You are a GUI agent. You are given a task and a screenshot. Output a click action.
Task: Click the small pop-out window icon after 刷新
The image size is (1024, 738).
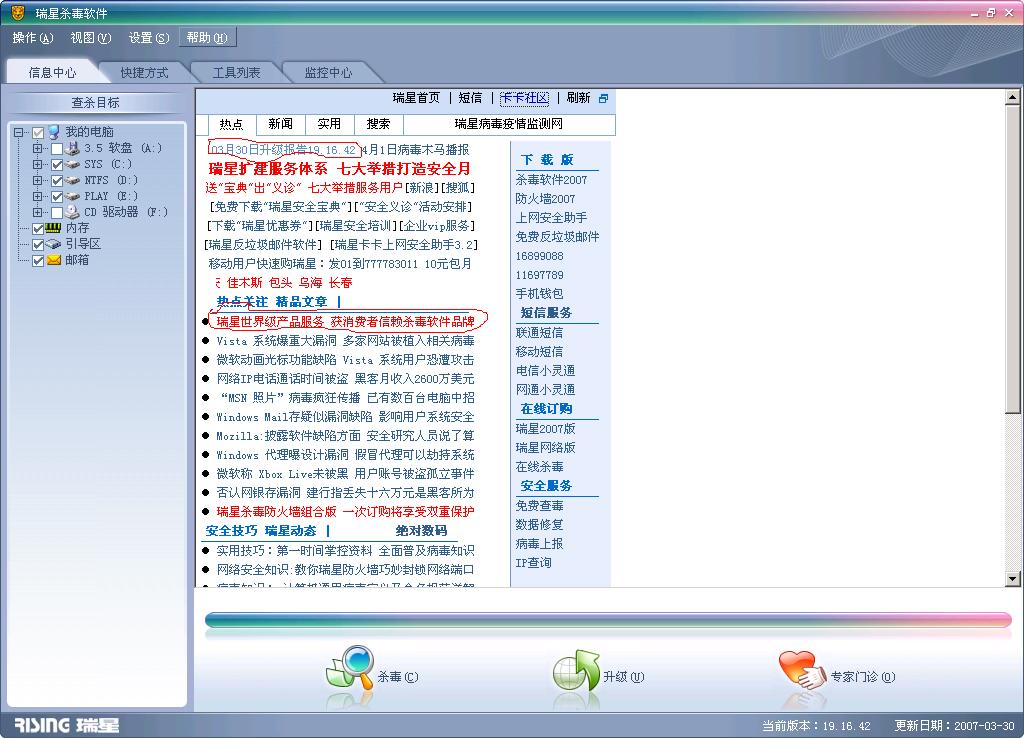click(x=603, y=99)
